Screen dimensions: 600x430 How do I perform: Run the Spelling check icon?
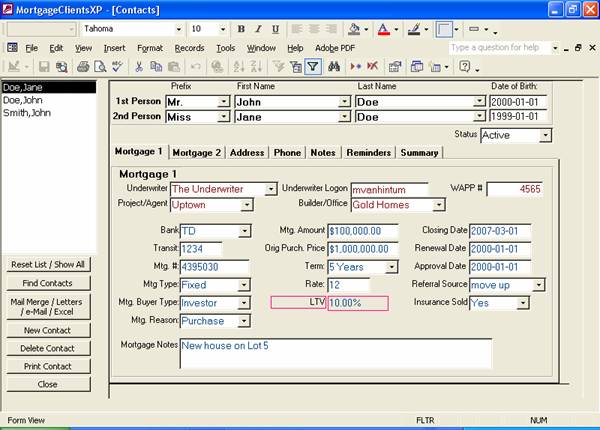pyautogui.click(x=117, y=67)
